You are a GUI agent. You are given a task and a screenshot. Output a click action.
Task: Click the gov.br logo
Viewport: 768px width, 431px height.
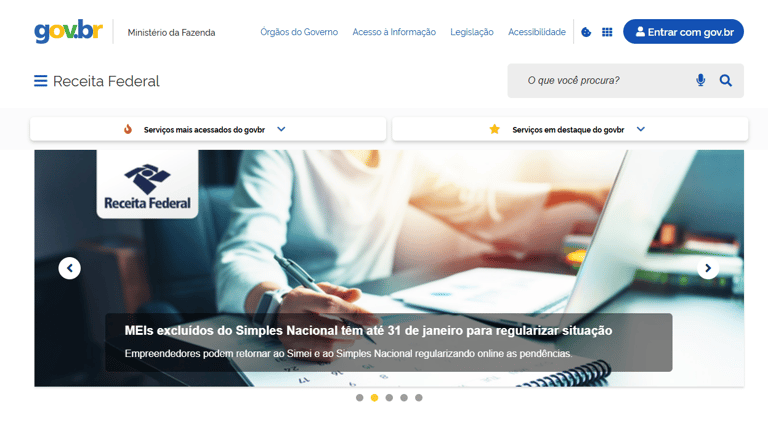point(68,31)
